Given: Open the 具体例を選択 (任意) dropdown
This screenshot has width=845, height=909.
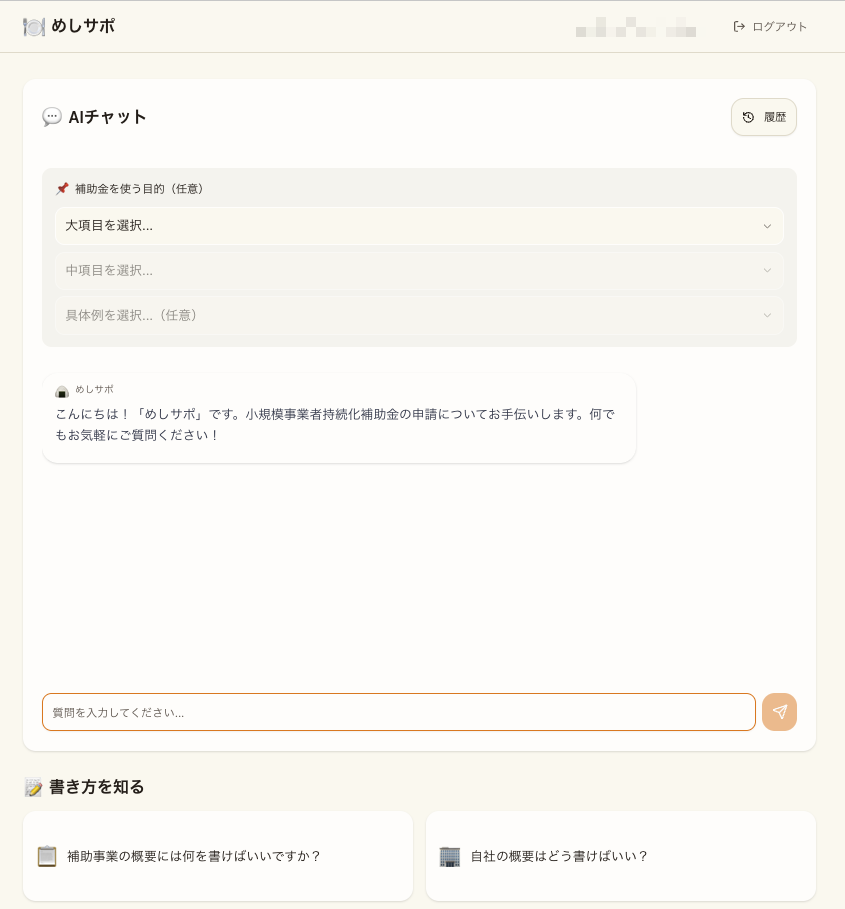Looking at the screenshot, I should (419, 315).
